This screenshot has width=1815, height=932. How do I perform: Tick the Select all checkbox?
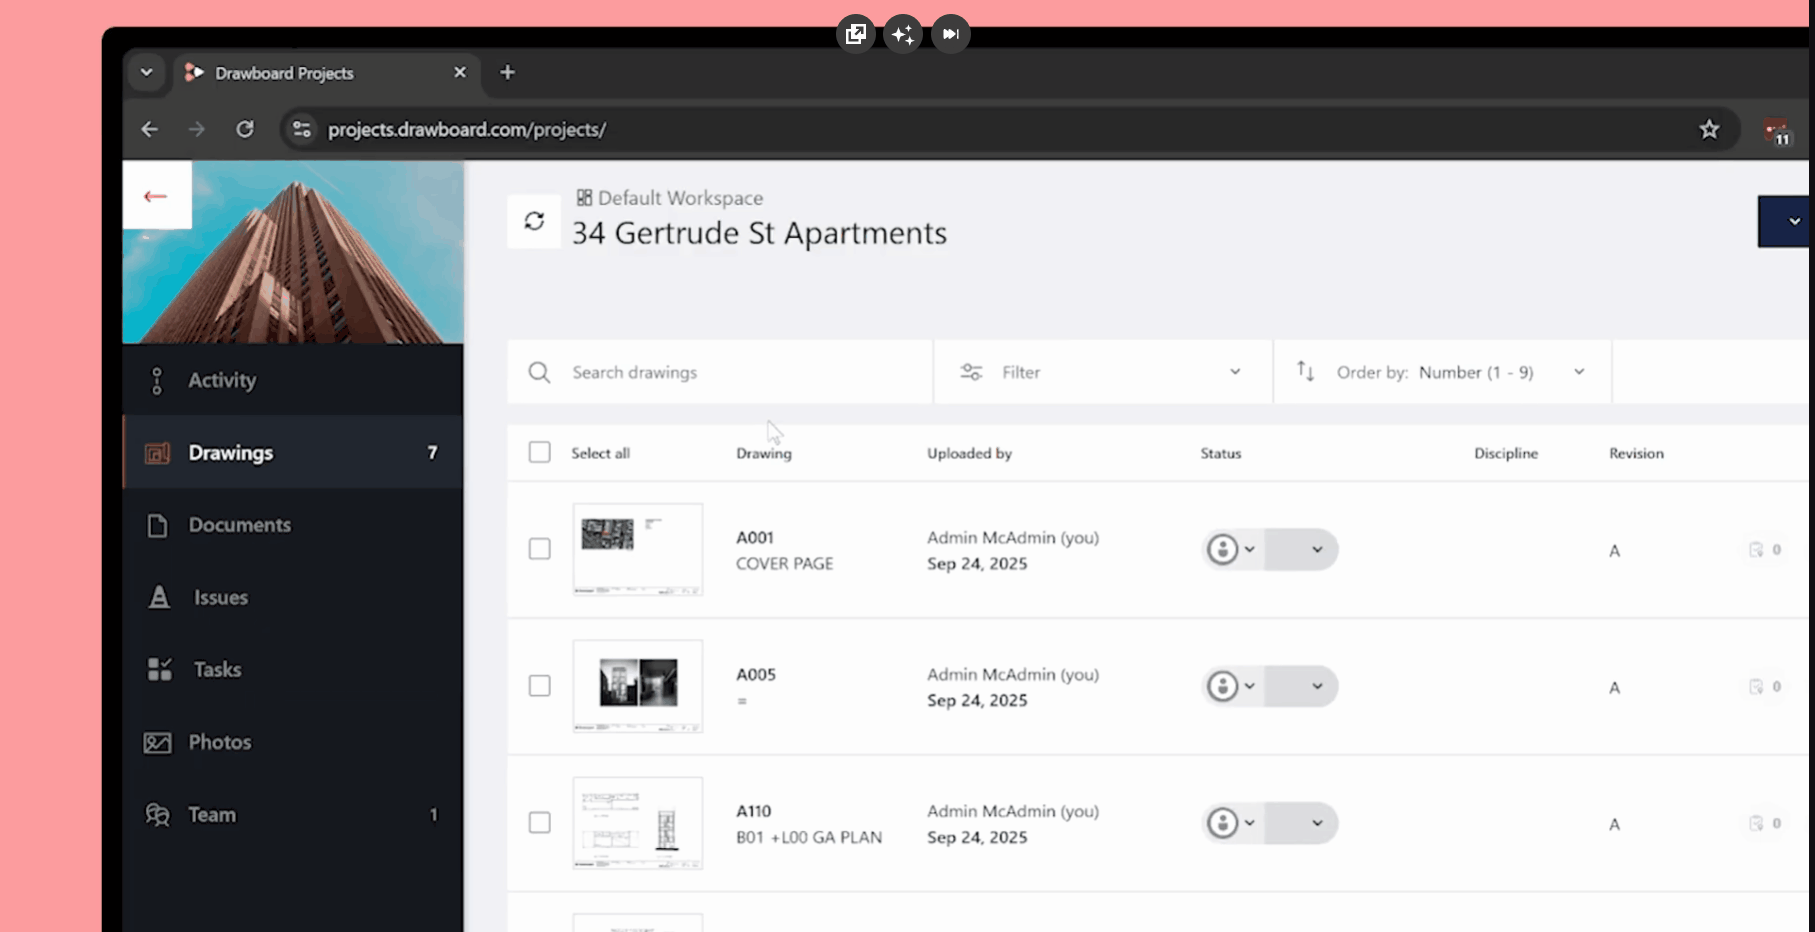click(539, 452)
